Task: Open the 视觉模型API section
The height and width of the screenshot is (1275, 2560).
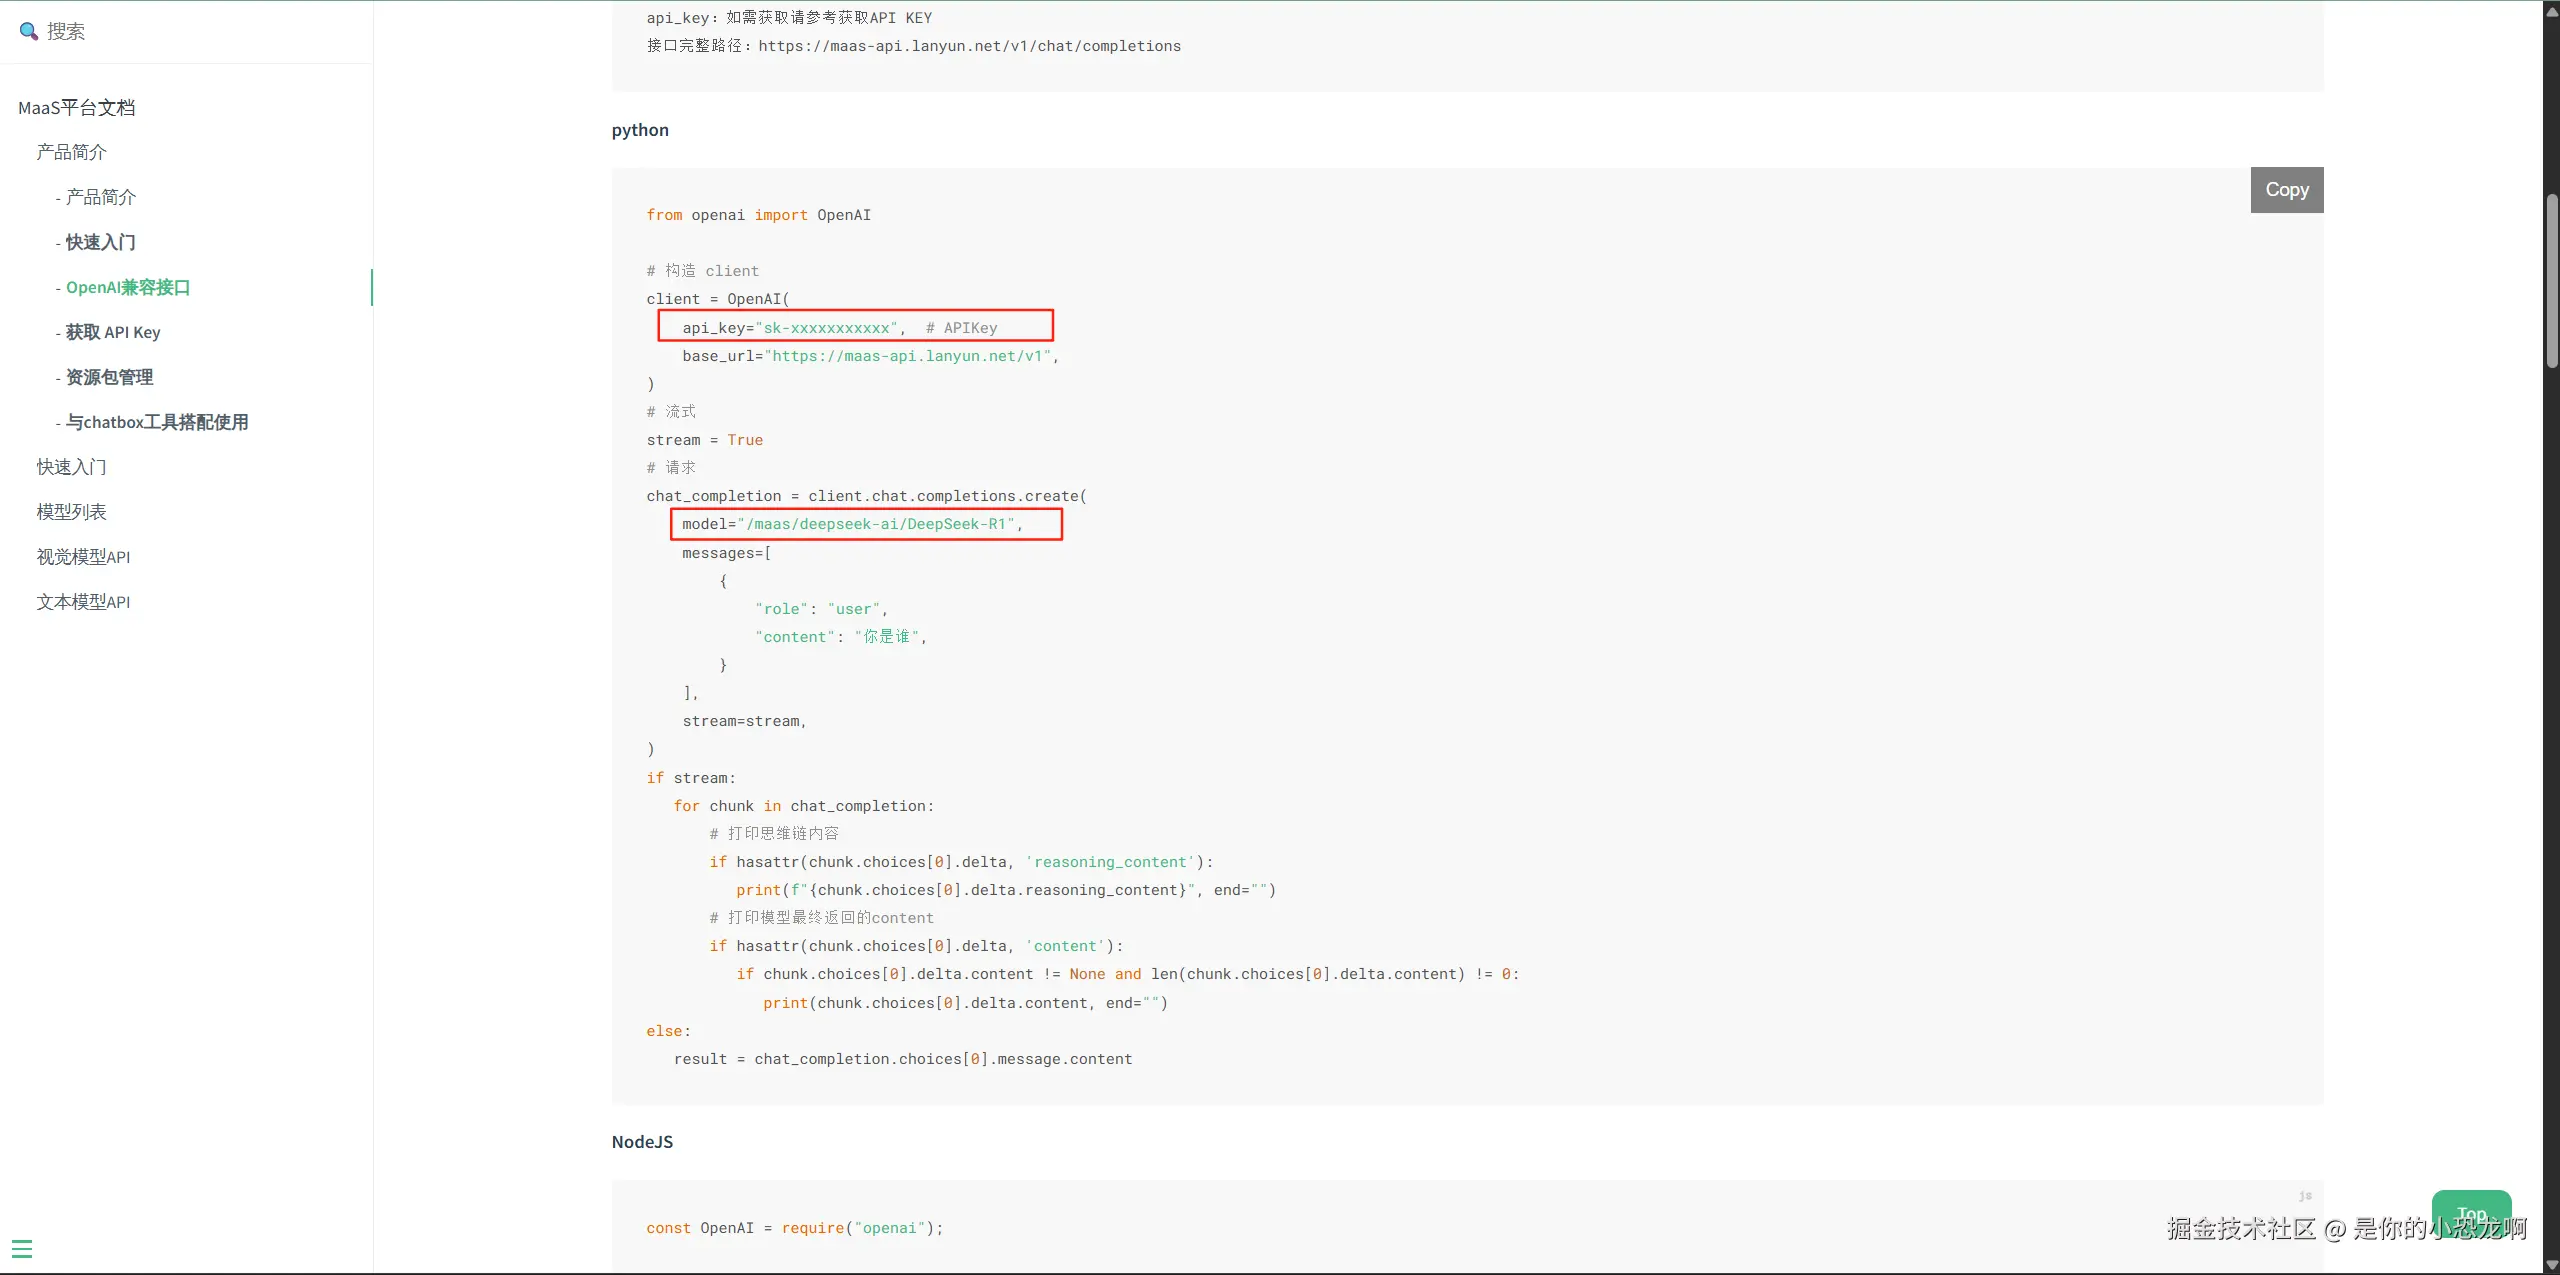Action: coord(83,557)
